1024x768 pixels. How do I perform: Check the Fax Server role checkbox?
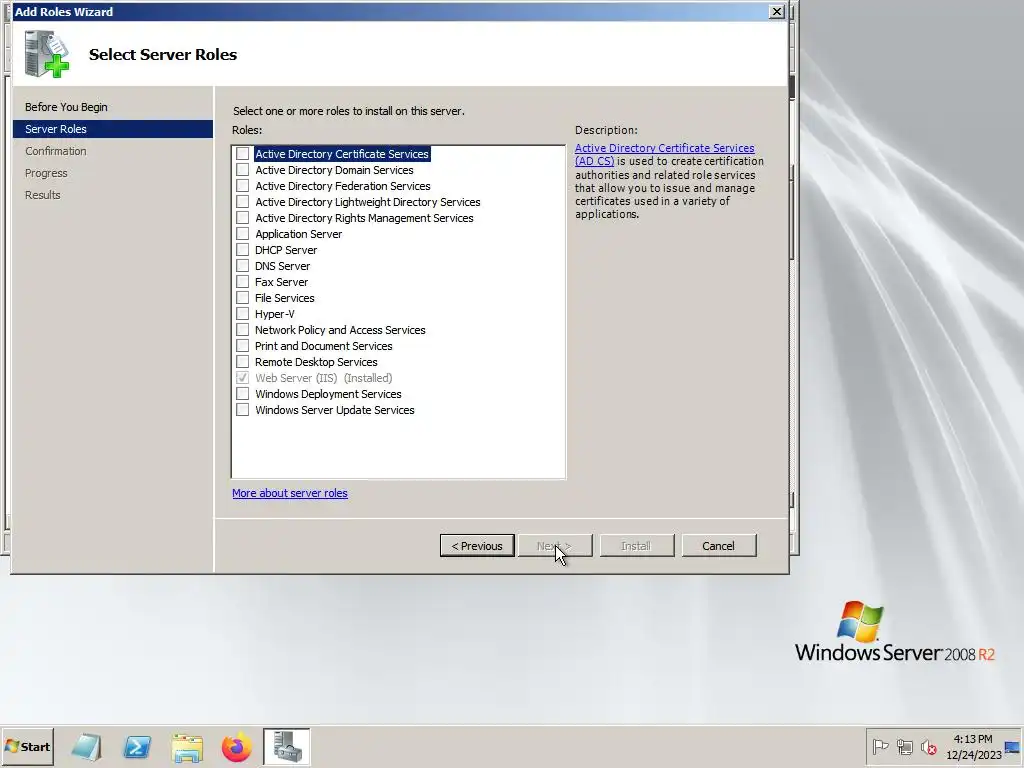click(x=242, y=281)
